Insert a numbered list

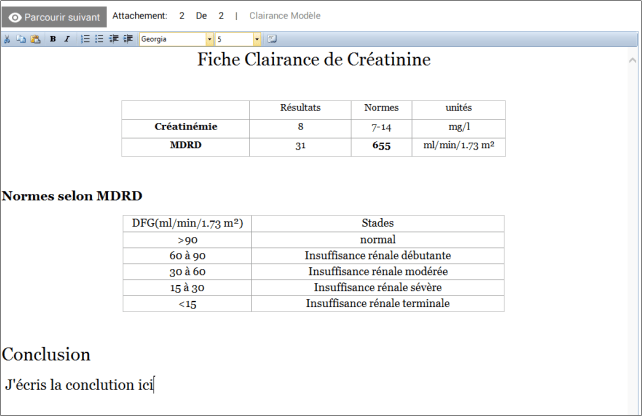click(x=85, y=39)
